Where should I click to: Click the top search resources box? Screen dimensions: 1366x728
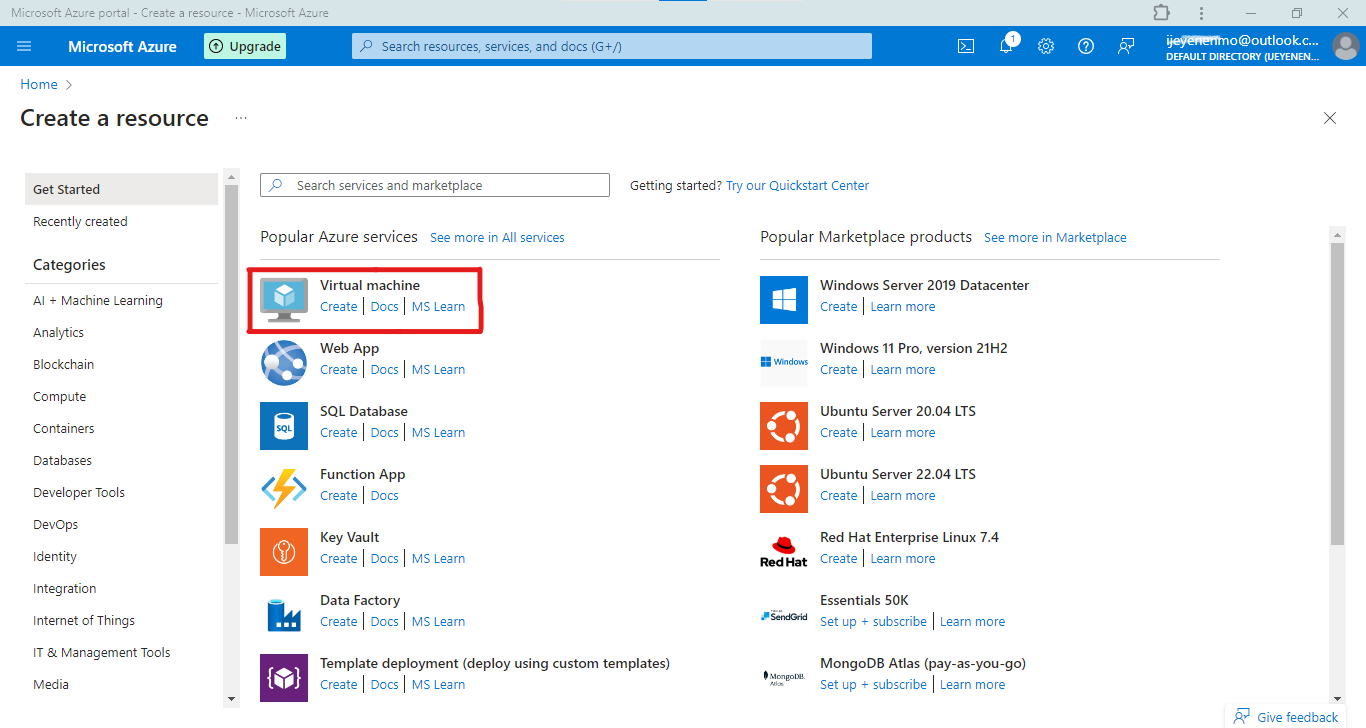[612, 46]
